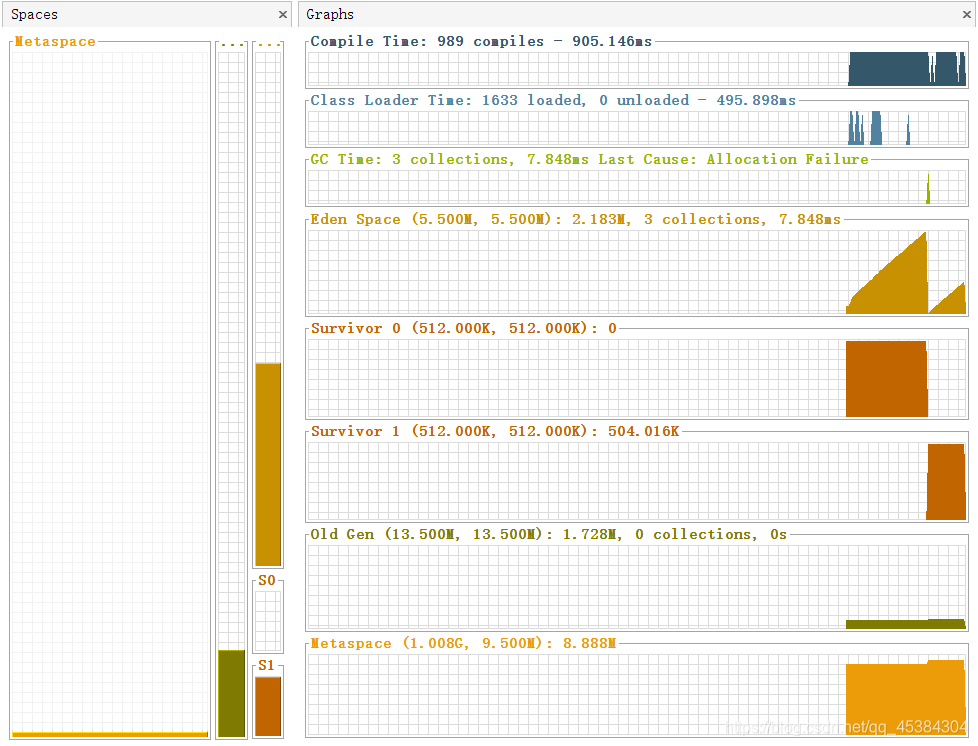This screenshot has width=978, height=746.
Task: Click the Class Loader Time graph title
Action: (x=553, y=100)
